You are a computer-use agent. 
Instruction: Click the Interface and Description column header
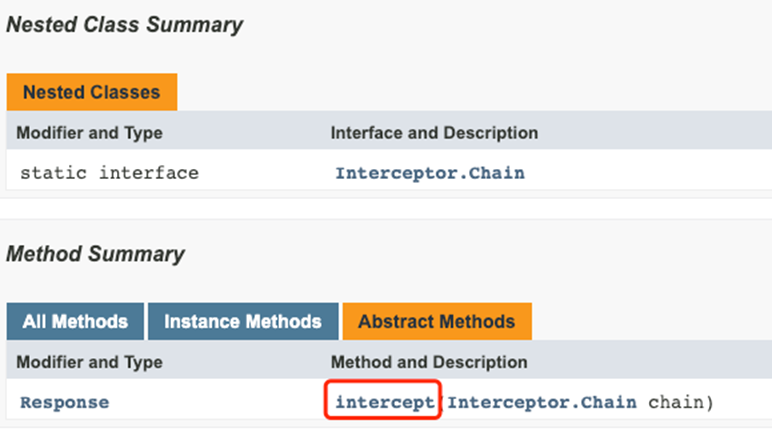pyautogui.click(x=434, y=132)
